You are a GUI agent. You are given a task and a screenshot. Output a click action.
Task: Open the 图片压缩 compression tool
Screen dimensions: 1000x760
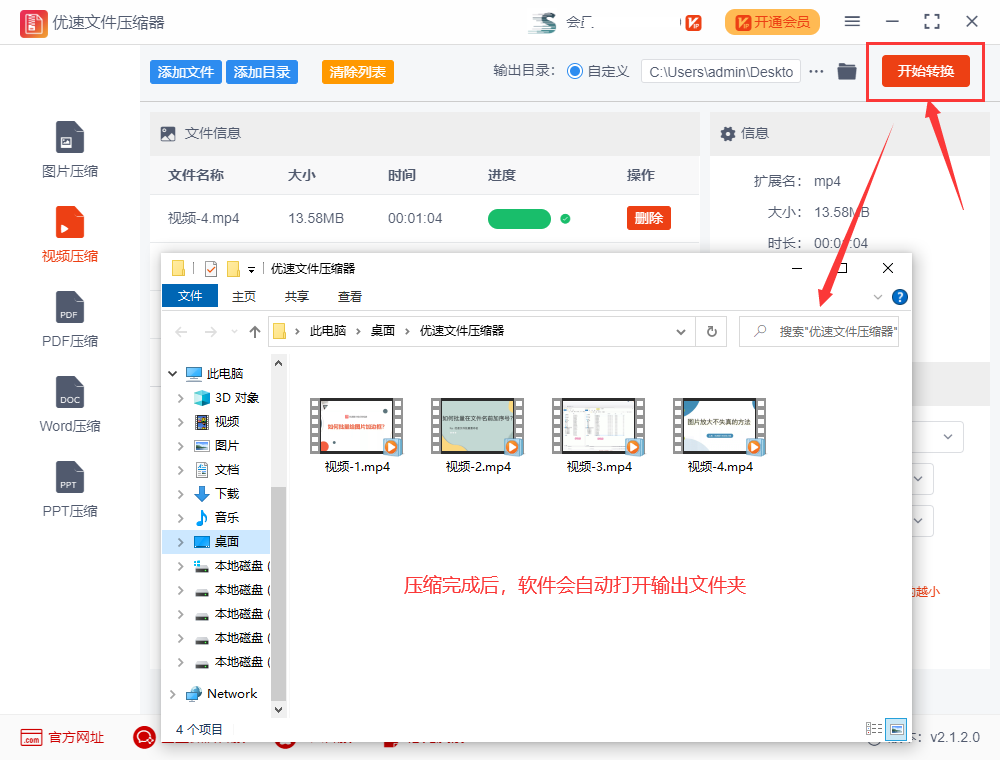click(x=69, y=150)
